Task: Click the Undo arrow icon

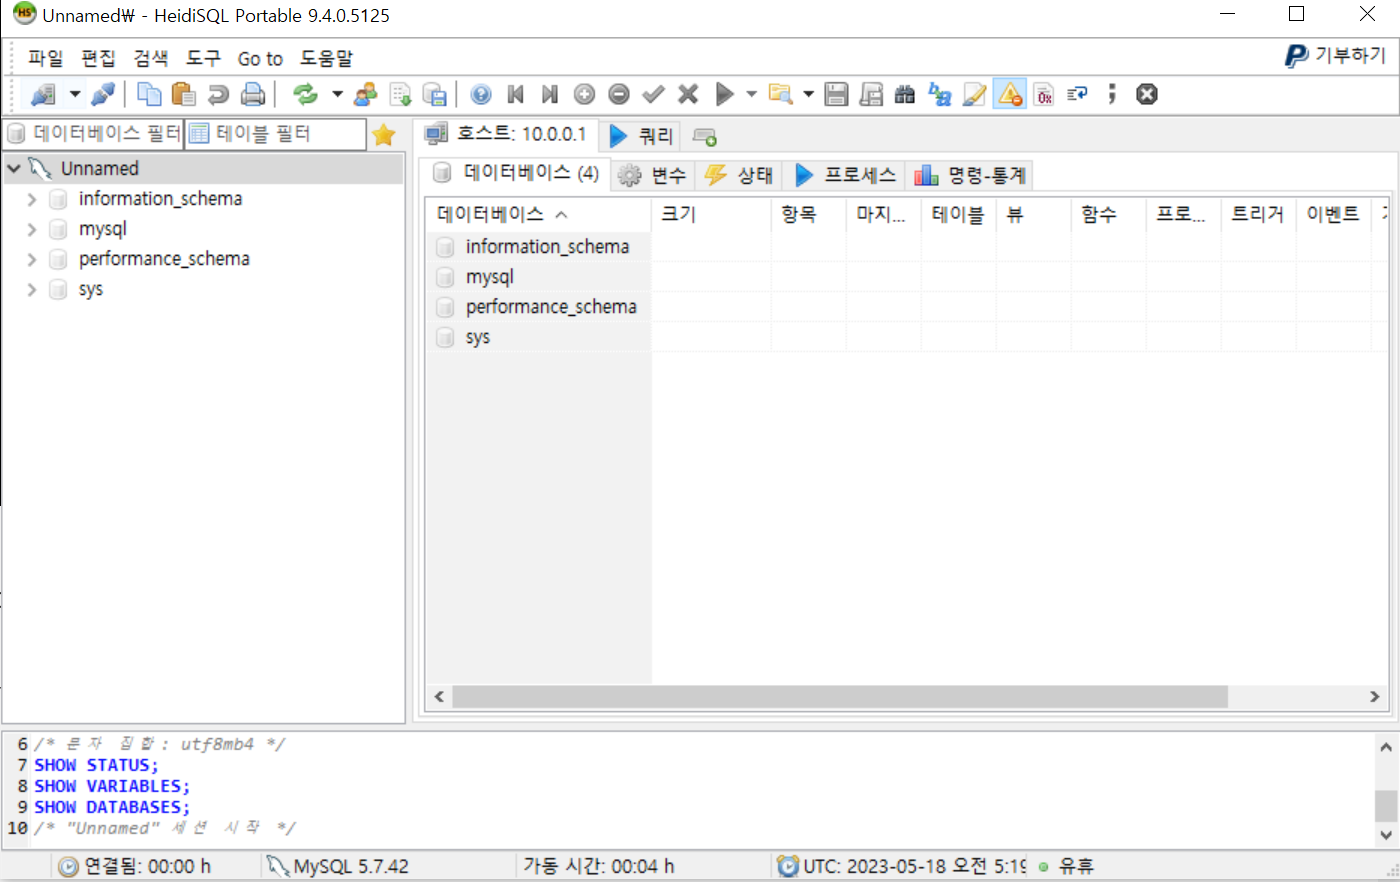Action: pos(218,94)
